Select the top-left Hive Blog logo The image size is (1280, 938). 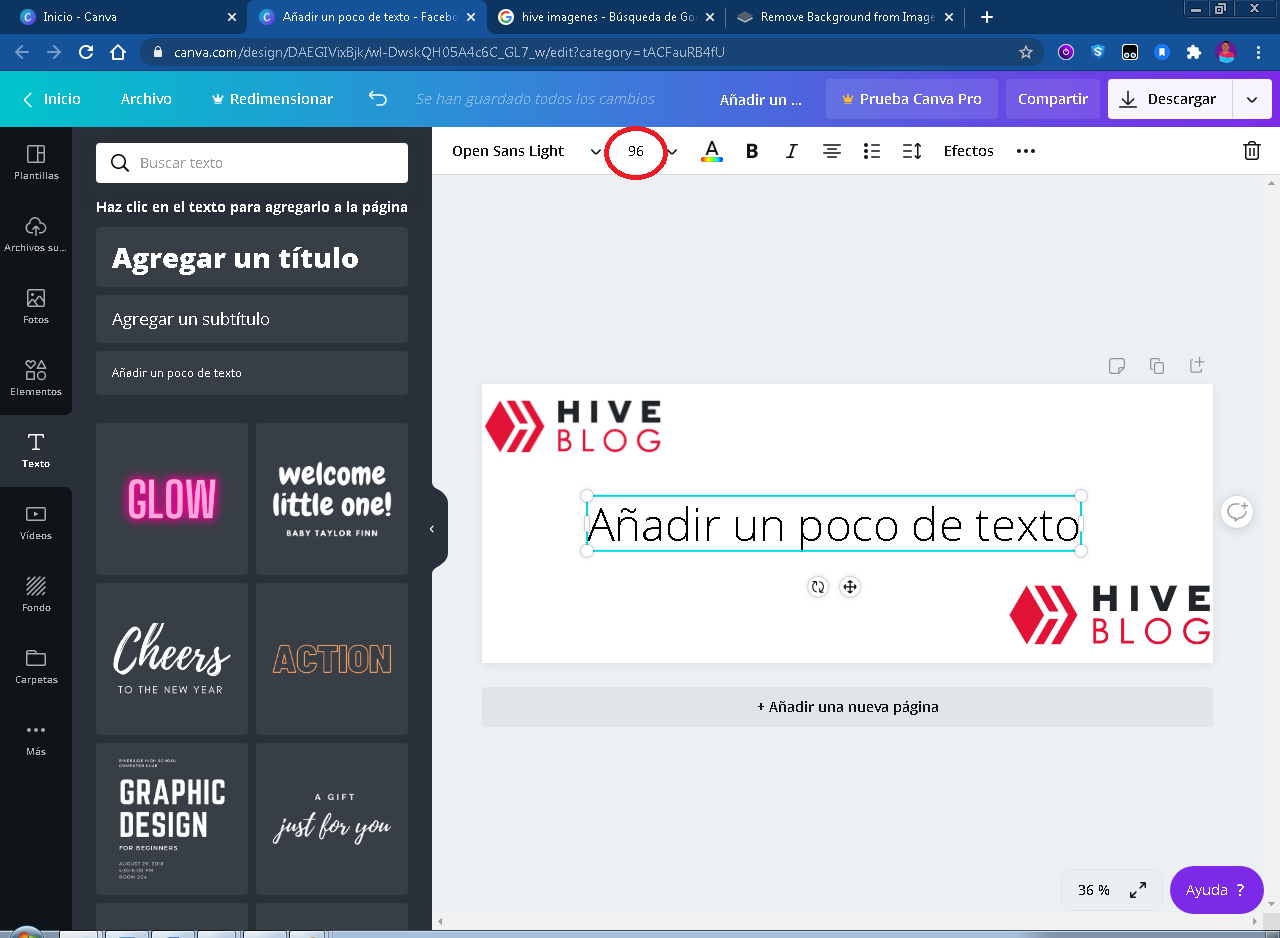[573, 426]
